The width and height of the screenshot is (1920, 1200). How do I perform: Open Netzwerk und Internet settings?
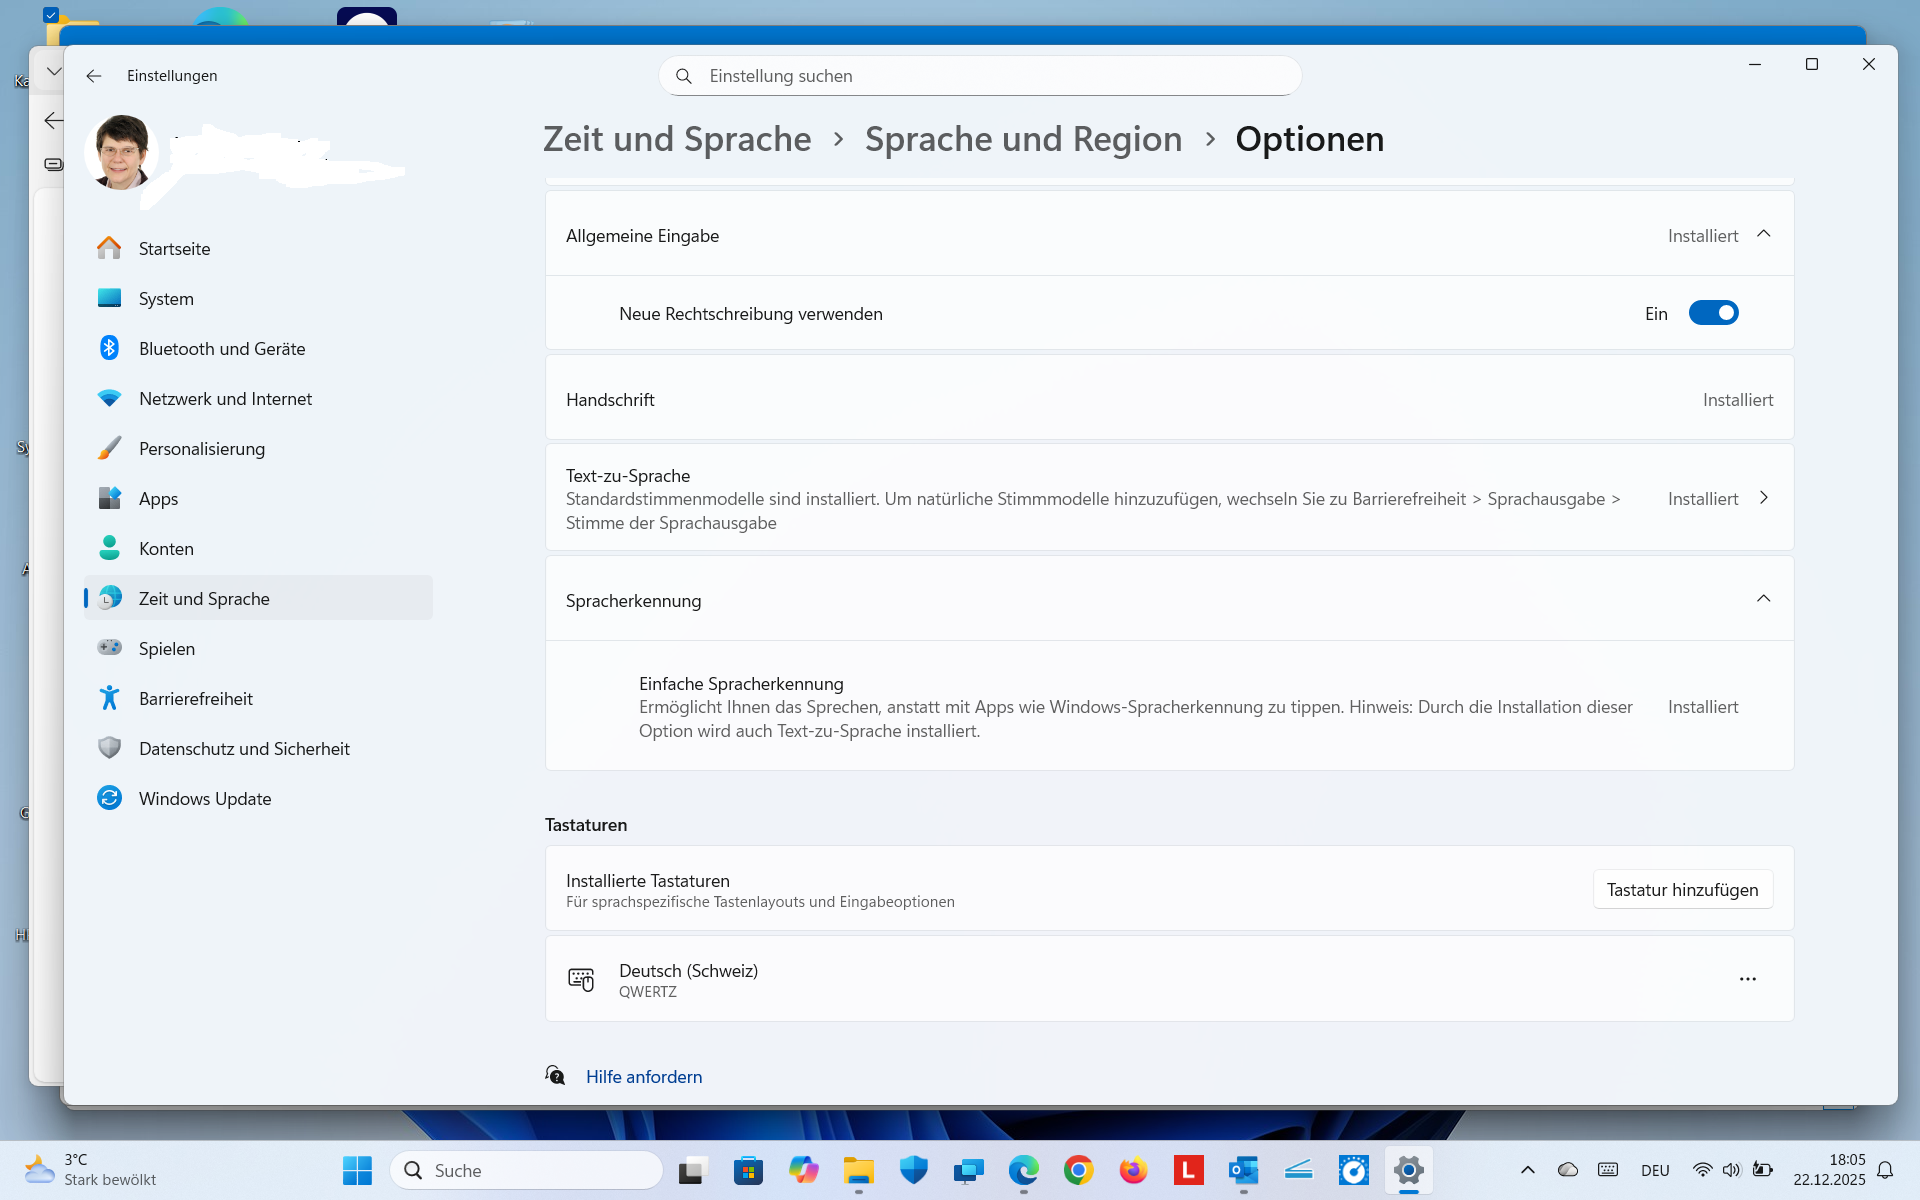pyautogui.click(x=258, y=398)
